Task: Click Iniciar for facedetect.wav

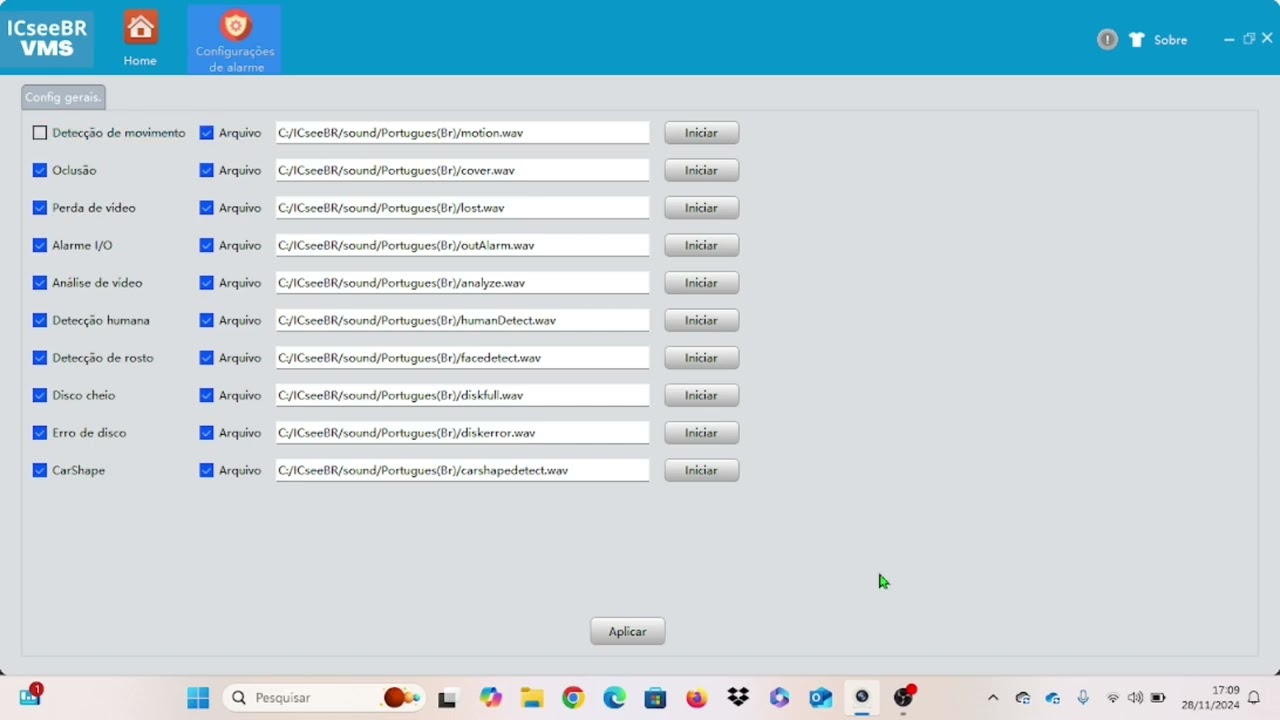Action: pos(701,358)
